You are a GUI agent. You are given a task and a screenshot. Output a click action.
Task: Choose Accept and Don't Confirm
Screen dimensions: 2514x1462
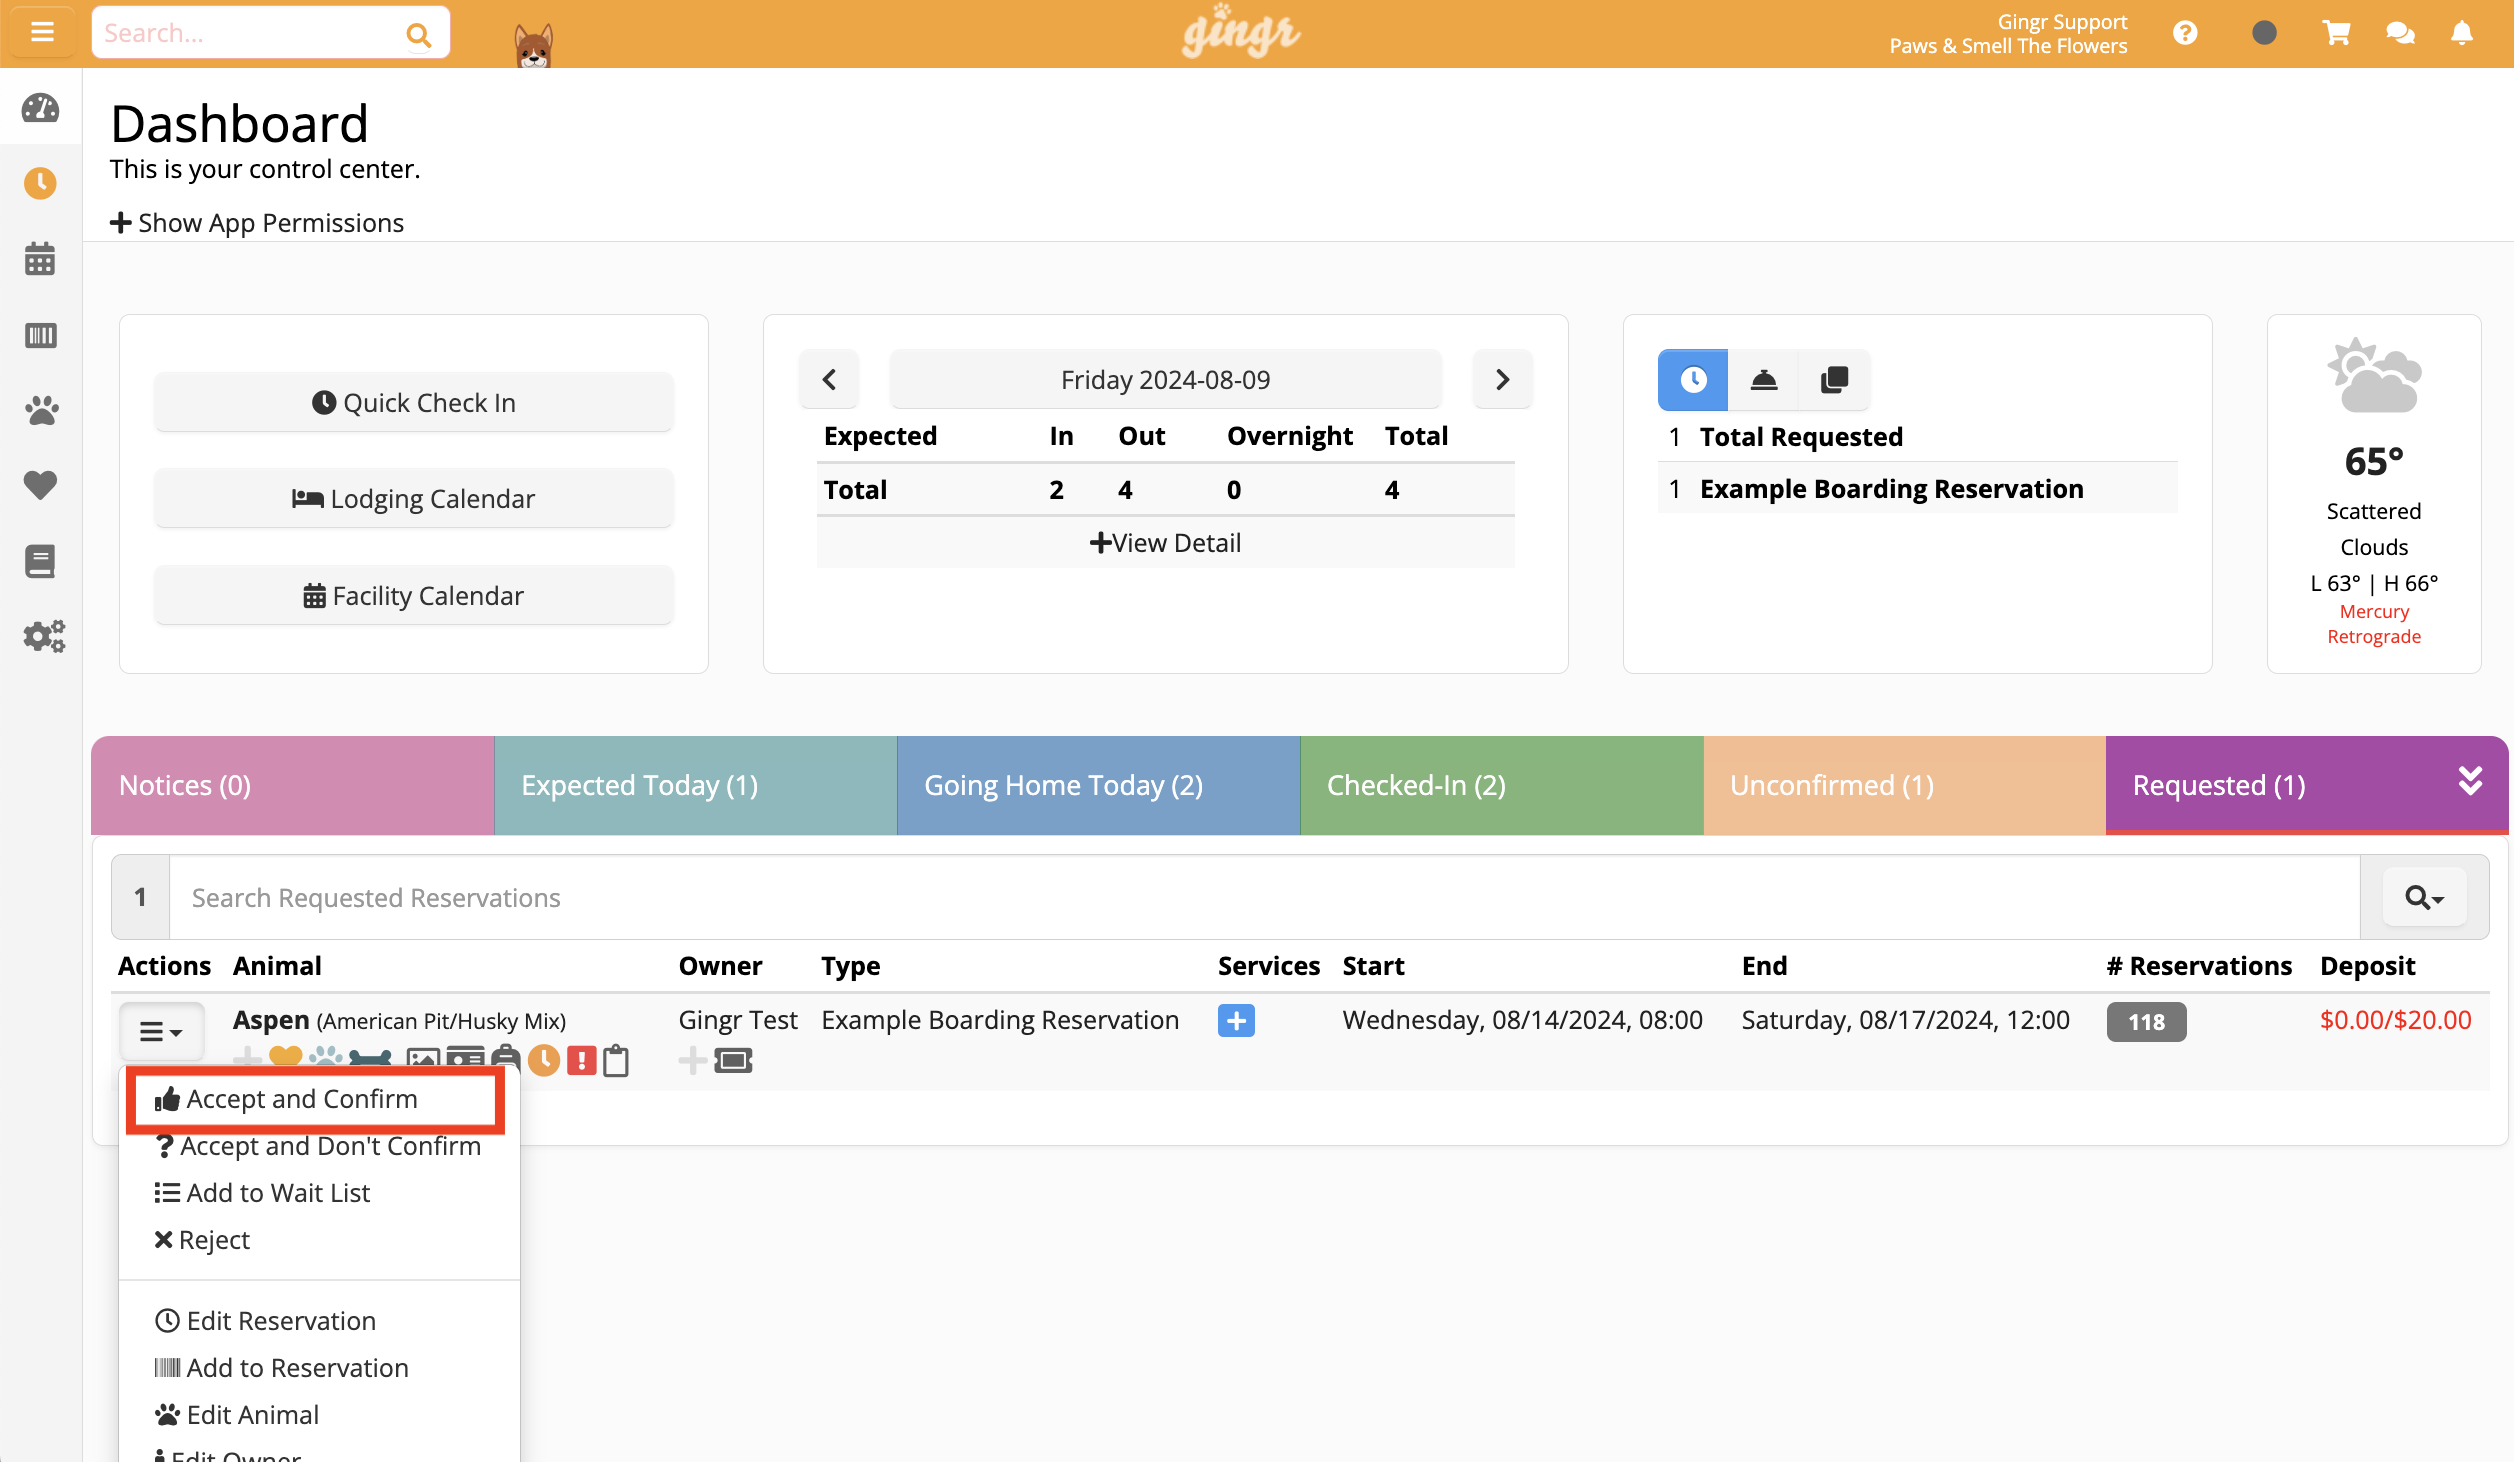(318, 1146)
